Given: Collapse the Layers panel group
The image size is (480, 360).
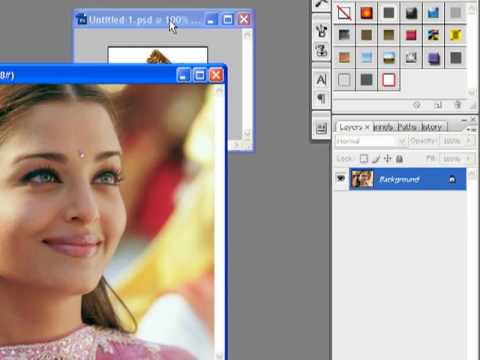Looking at the screenshot, I should click(x=465, y=119).
